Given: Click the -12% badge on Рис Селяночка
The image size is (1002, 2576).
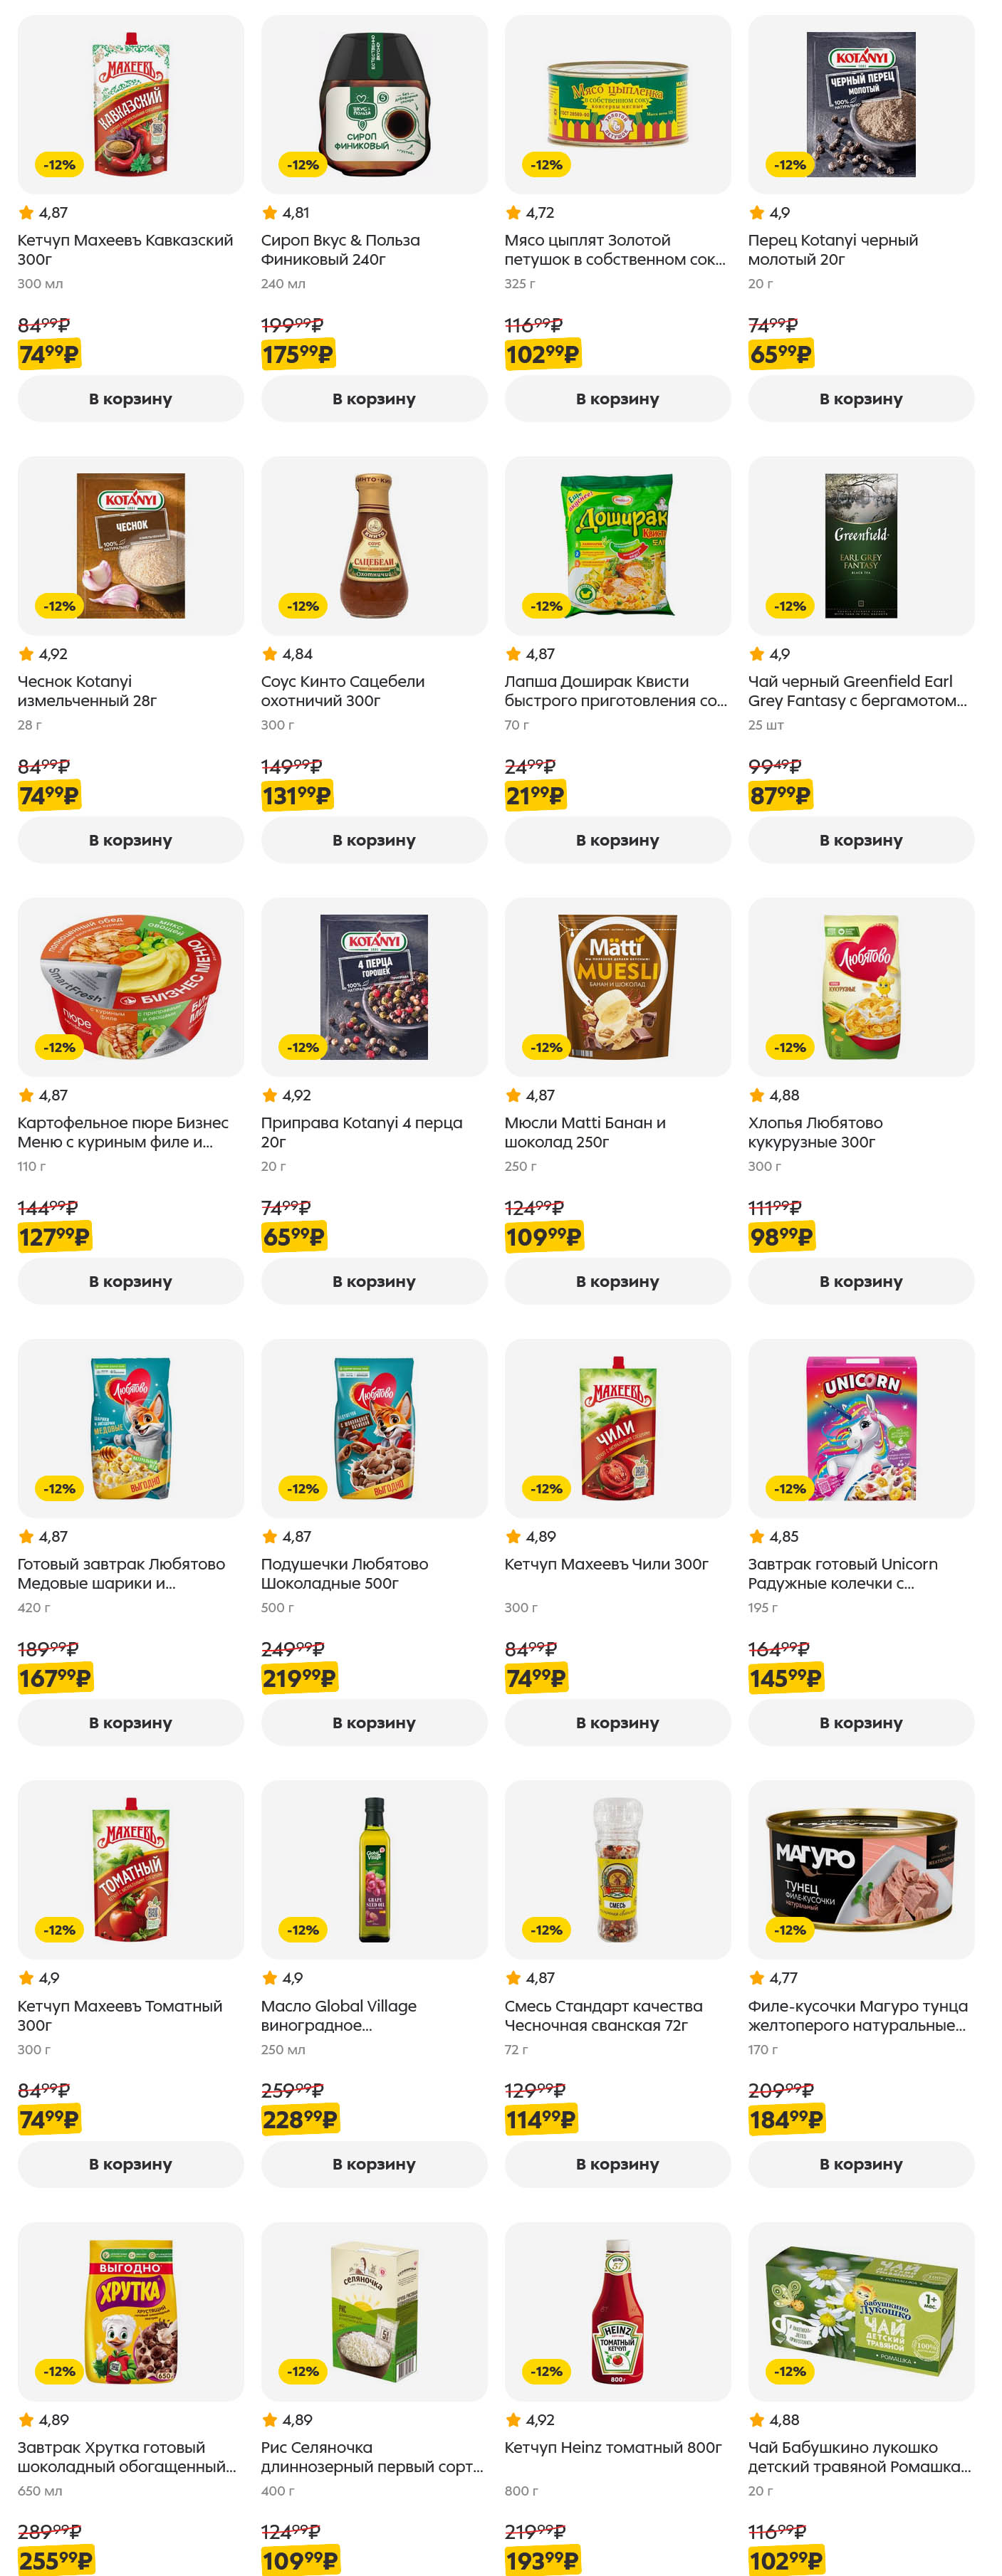Looking at the screenshot, I should tap(303, 2371).
